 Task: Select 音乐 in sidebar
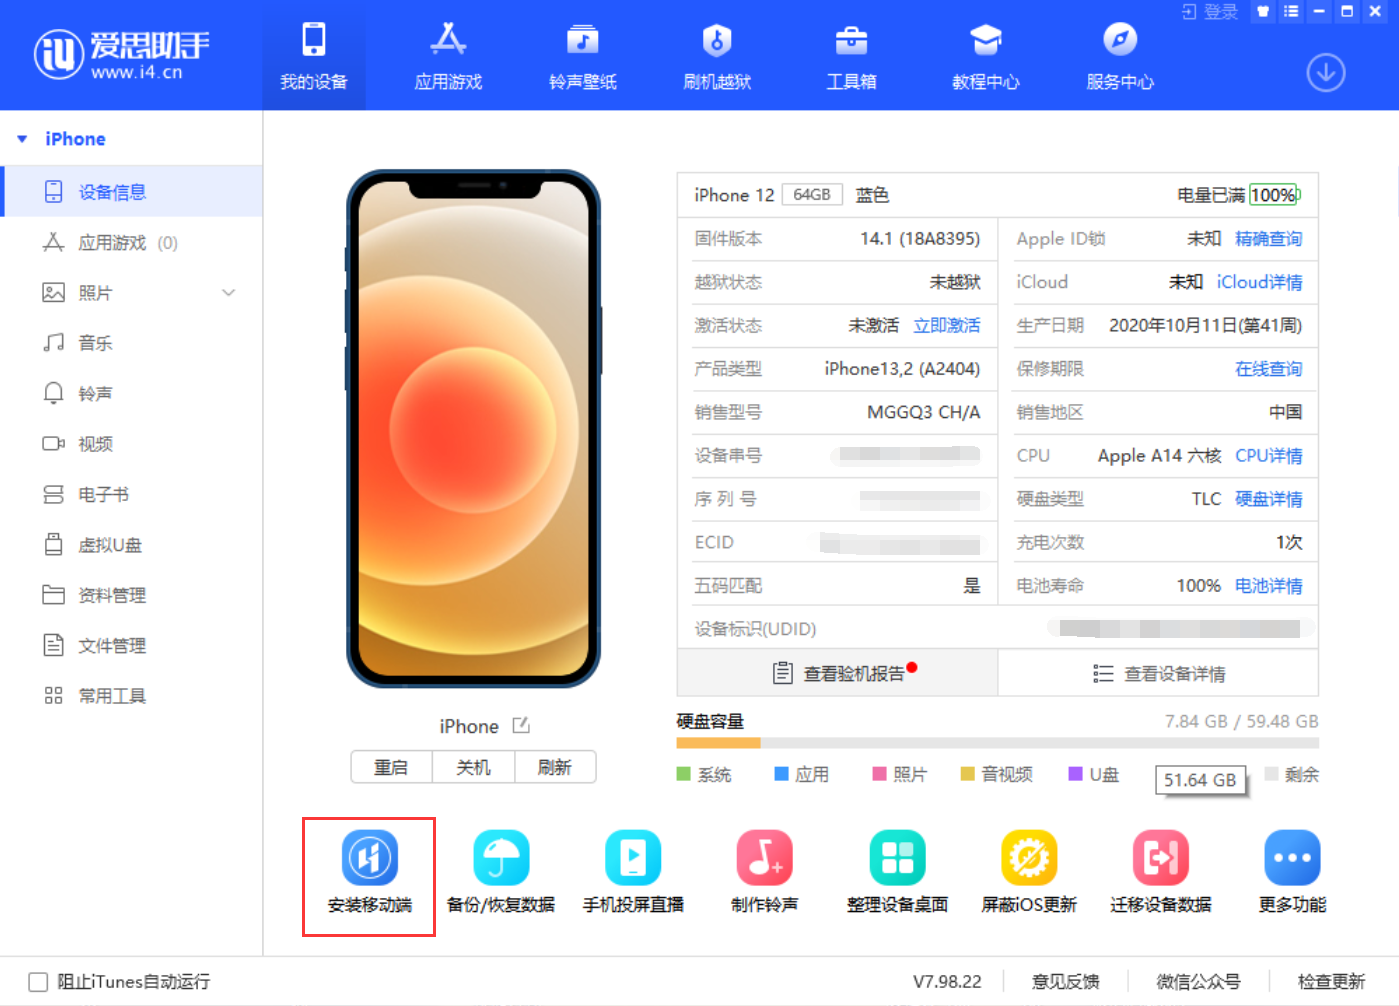pos(132,343)
